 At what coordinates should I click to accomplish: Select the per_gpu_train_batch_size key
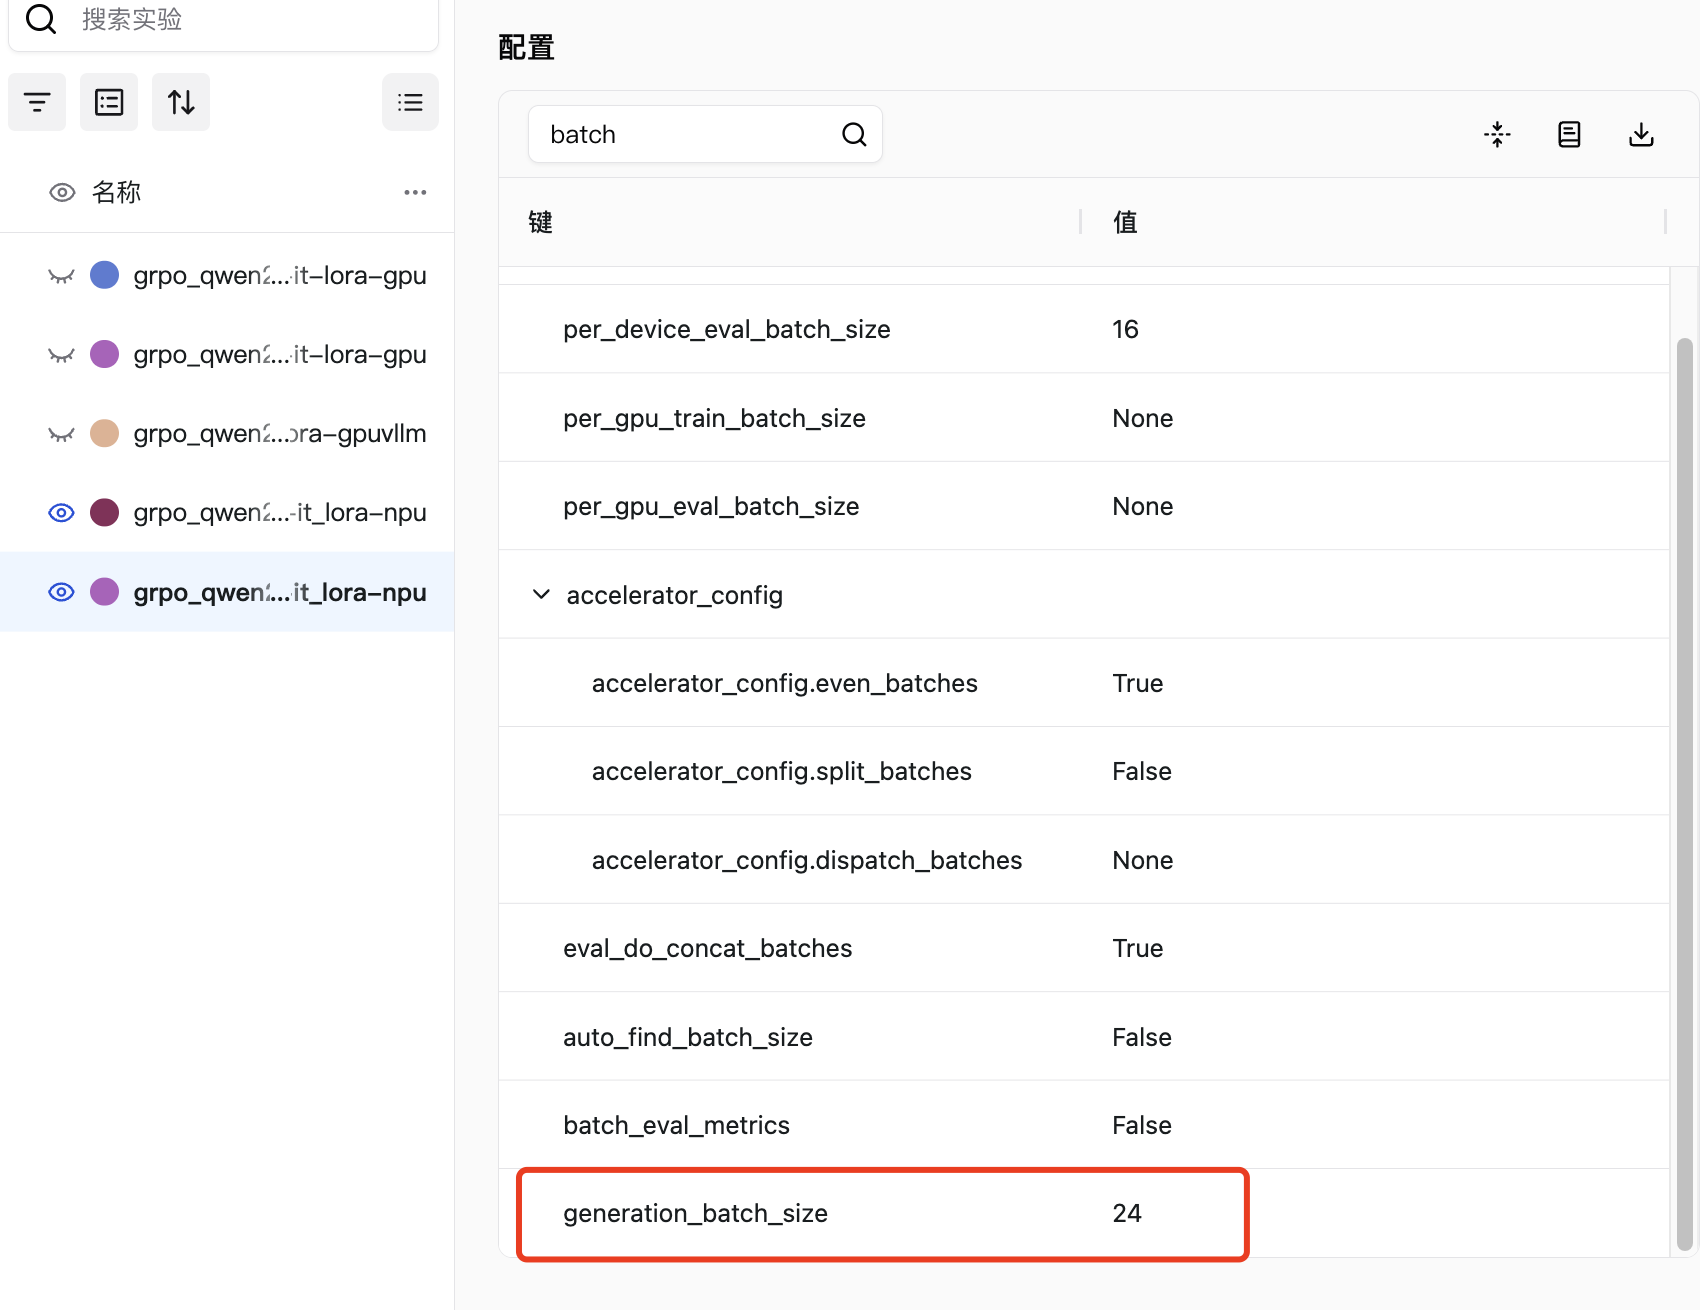click(x=714, y=418)
